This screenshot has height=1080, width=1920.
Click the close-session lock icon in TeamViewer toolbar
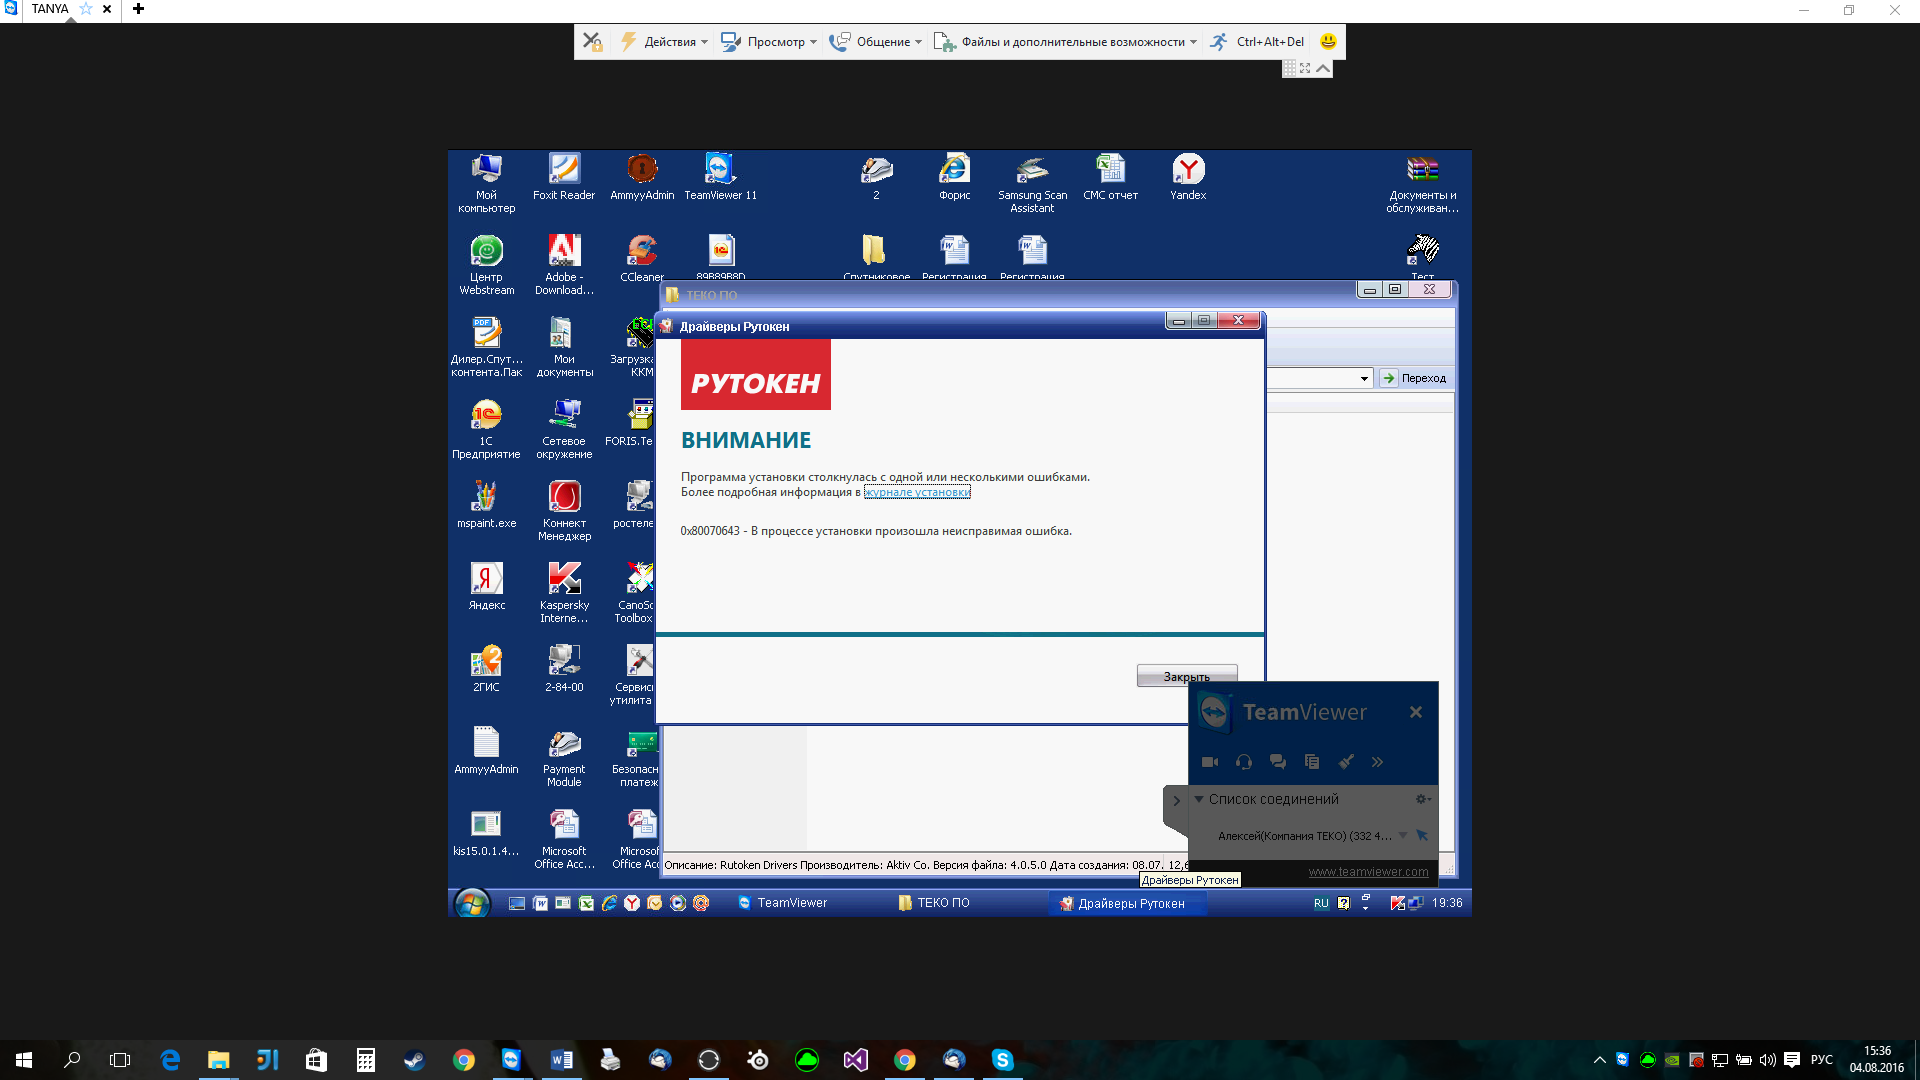tap(593, 42)
